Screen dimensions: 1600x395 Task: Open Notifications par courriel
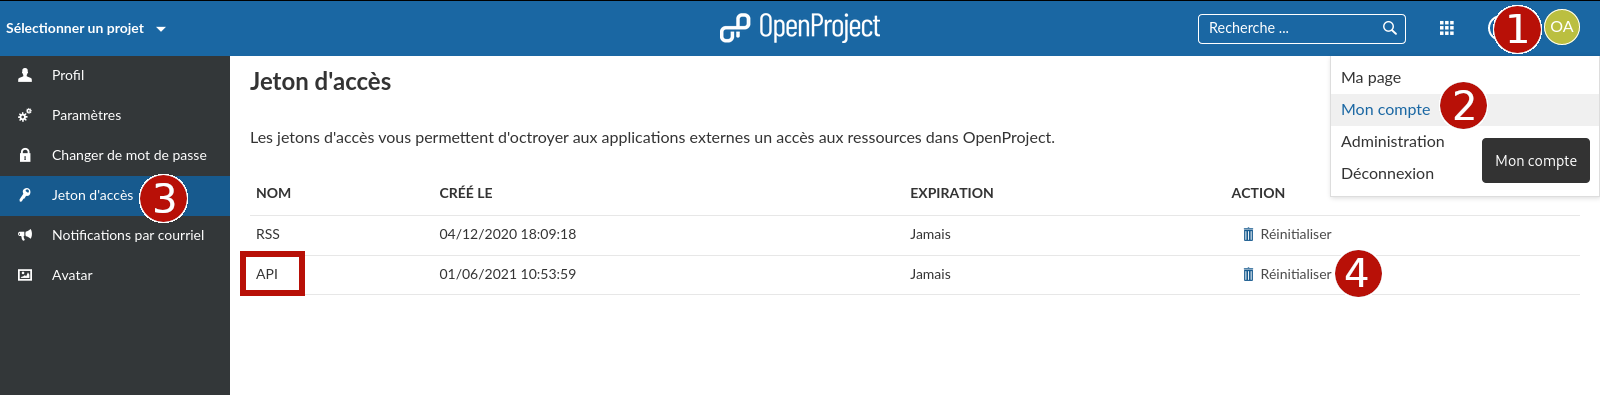pyautogui.click(x=115, y=235)
